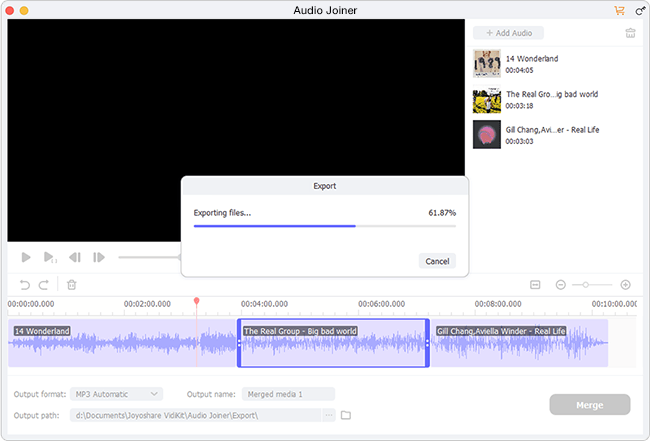Fit the timeline to the window
The width and height of the screenshot is (650, 441).
coord(535,285)
